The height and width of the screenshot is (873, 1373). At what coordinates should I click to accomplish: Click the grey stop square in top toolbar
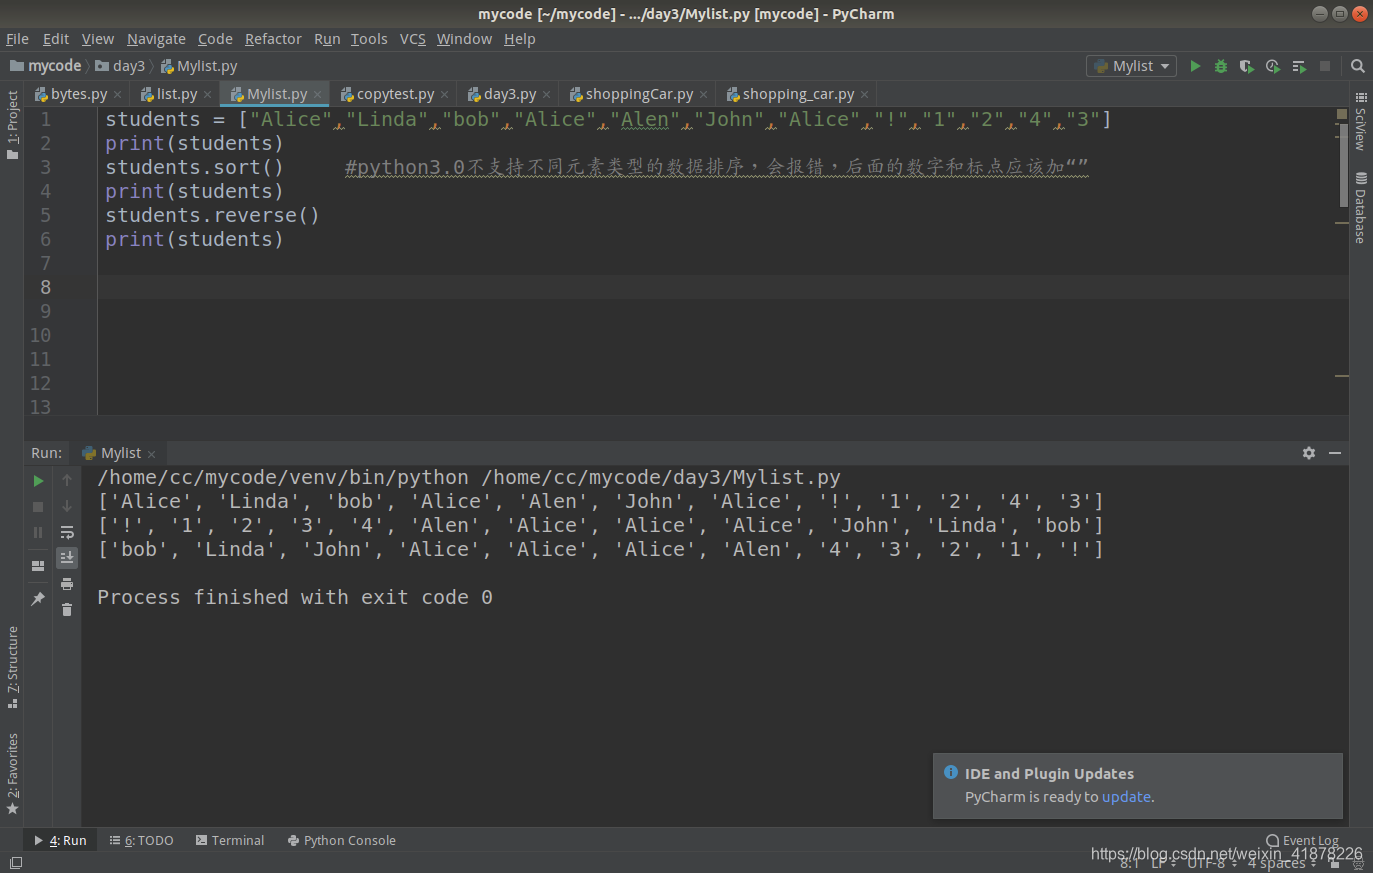(x=1325, y=66)
